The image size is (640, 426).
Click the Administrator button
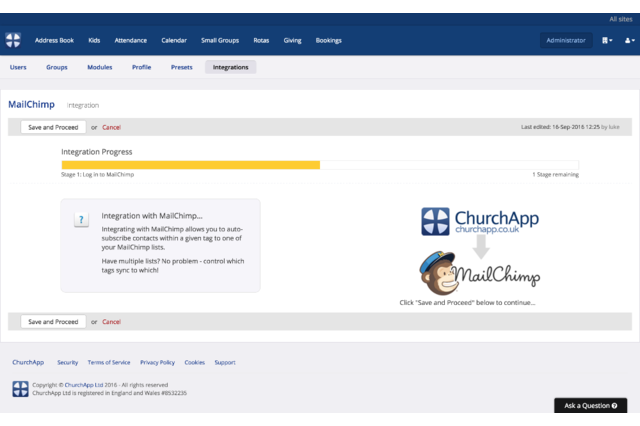click(x=566, y=41)
